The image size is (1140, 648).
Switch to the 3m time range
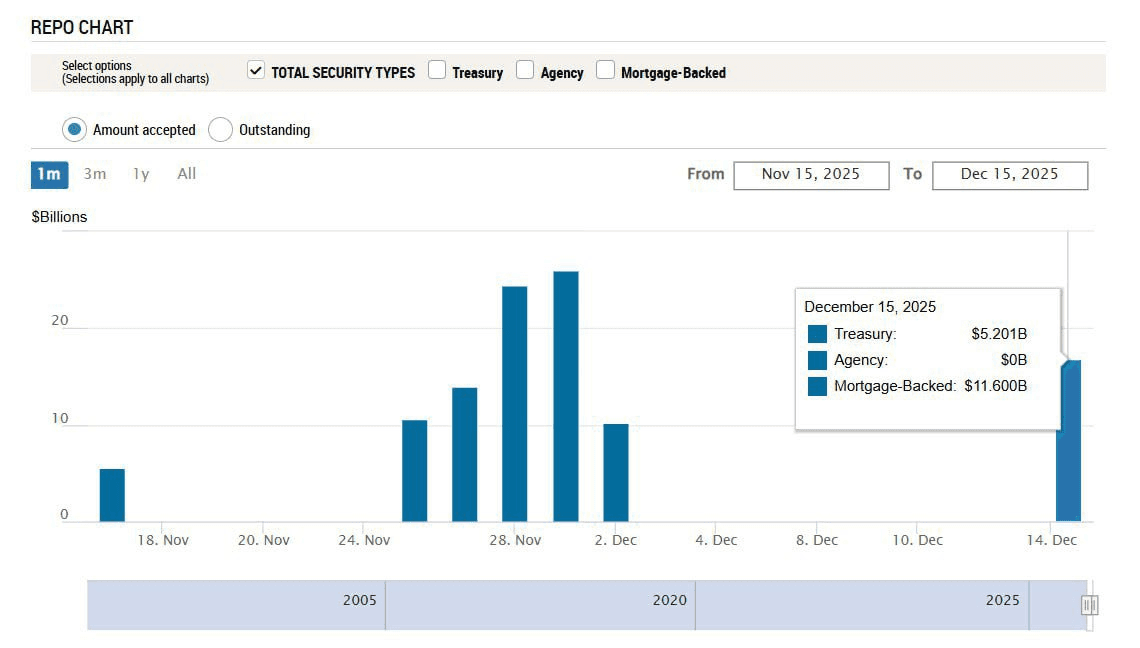[95, 174]
